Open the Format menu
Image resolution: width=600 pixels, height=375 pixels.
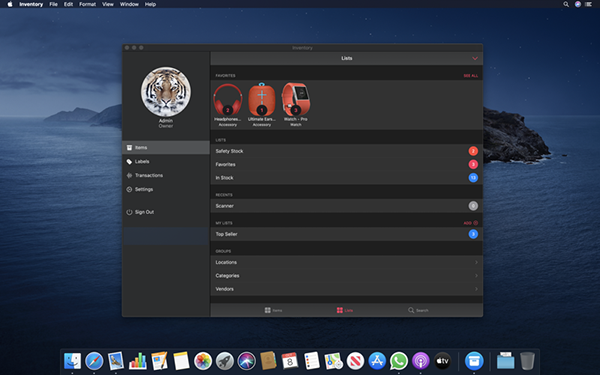pos(88,4)
